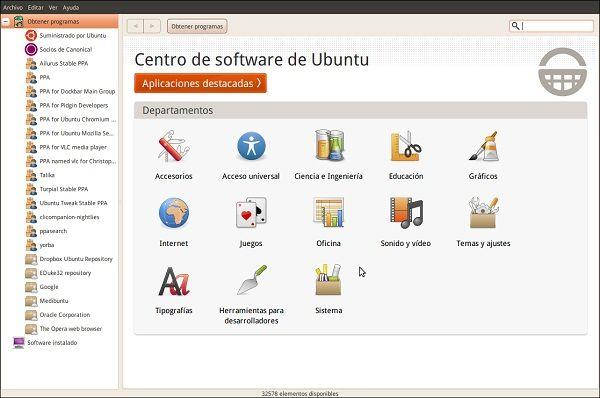Open the Herramientas para desarrolladores trowel icon

point(251,280)
